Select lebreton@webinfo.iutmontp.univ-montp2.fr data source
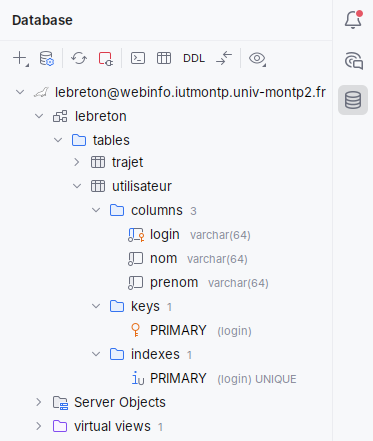Image resolution: width=373 pixels, height=441 pixels. pos(190,92)
